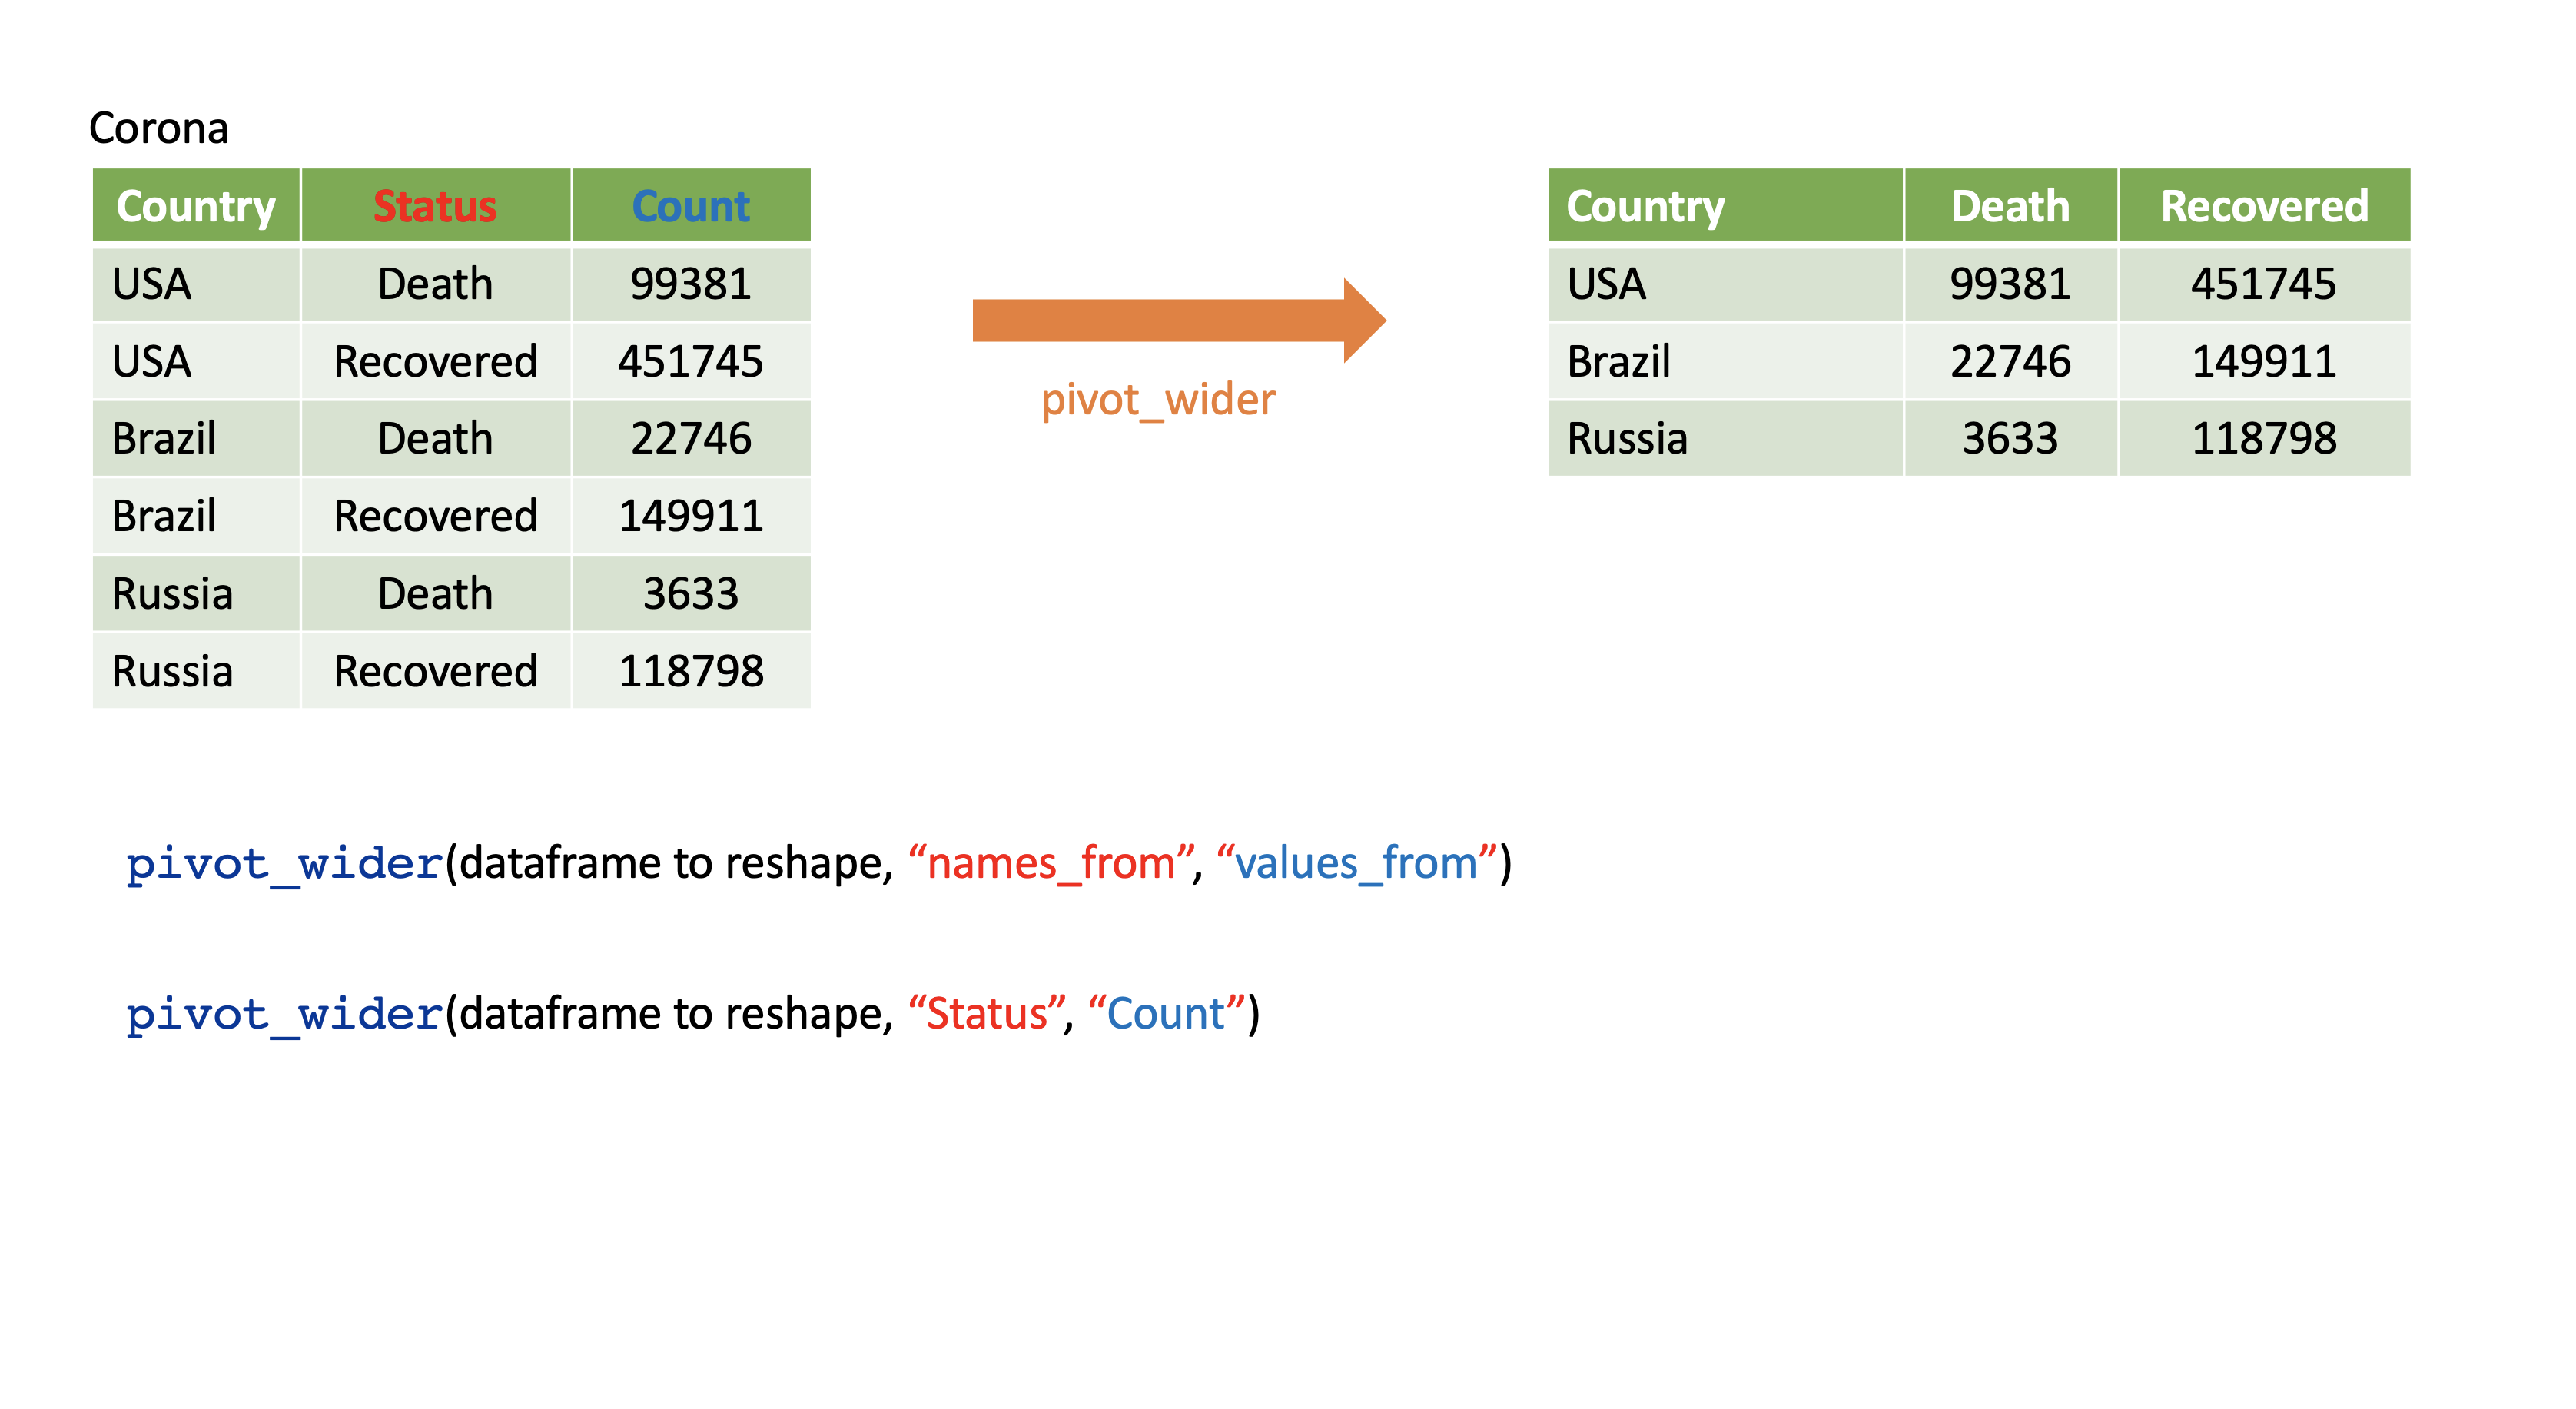This screenshot has width=2576, height=1409.
Task: Click the Country header in Corona table
Action: [x=196, y=206]
